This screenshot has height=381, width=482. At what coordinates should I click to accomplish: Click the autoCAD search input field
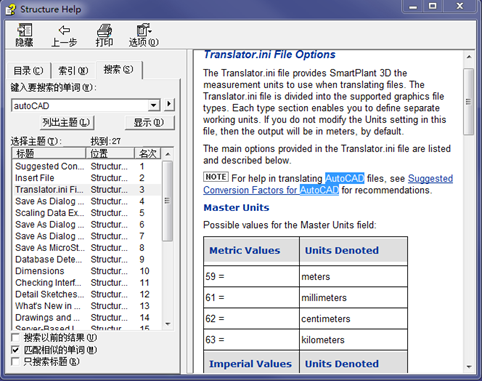(80, 105)
